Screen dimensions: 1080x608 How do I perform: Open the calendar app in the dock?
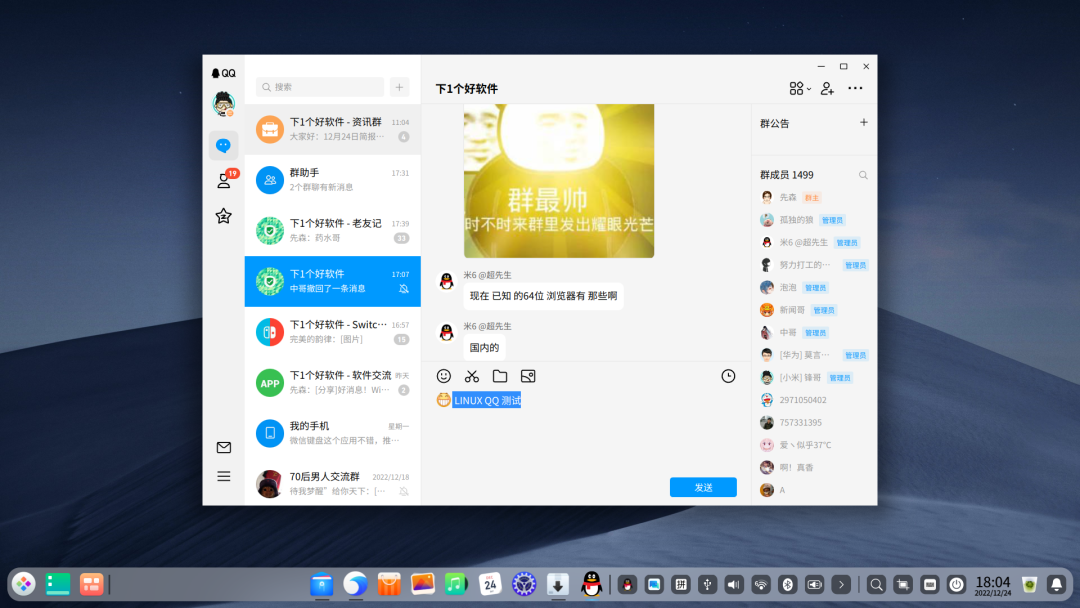(x=490, y=584)
